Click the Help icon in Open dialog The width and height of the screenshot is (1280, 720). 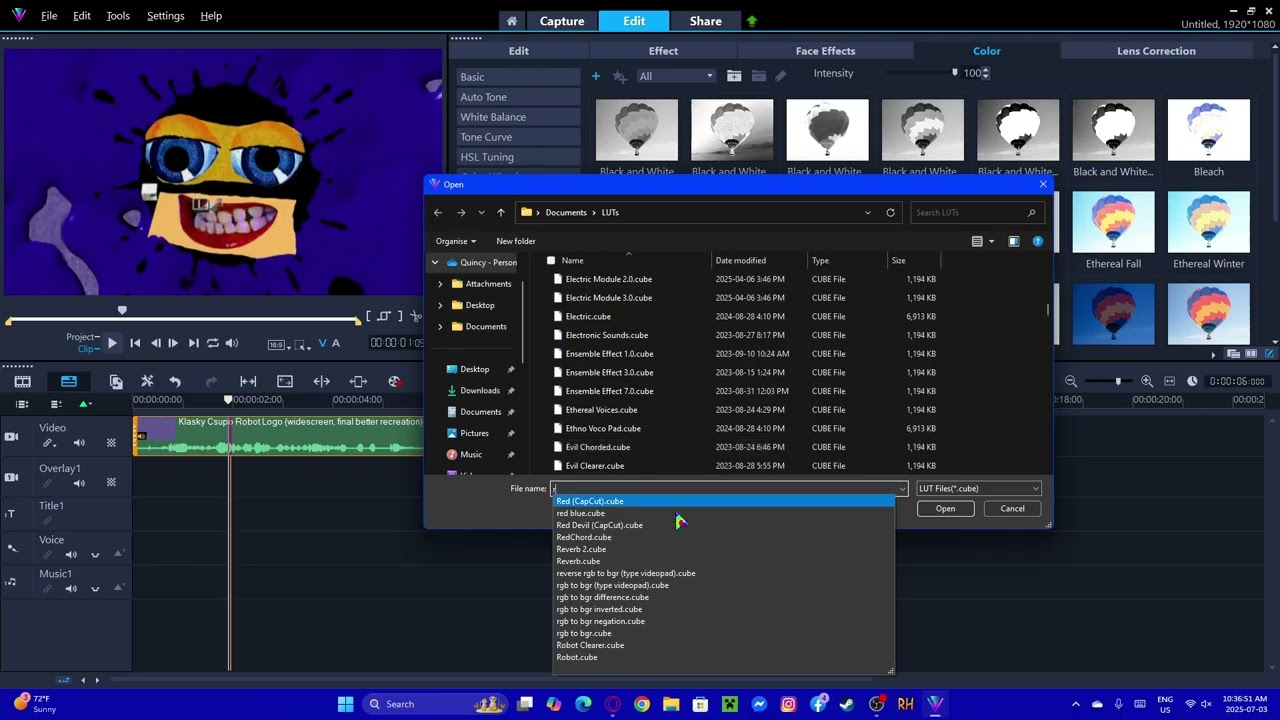coord(1038,241)
